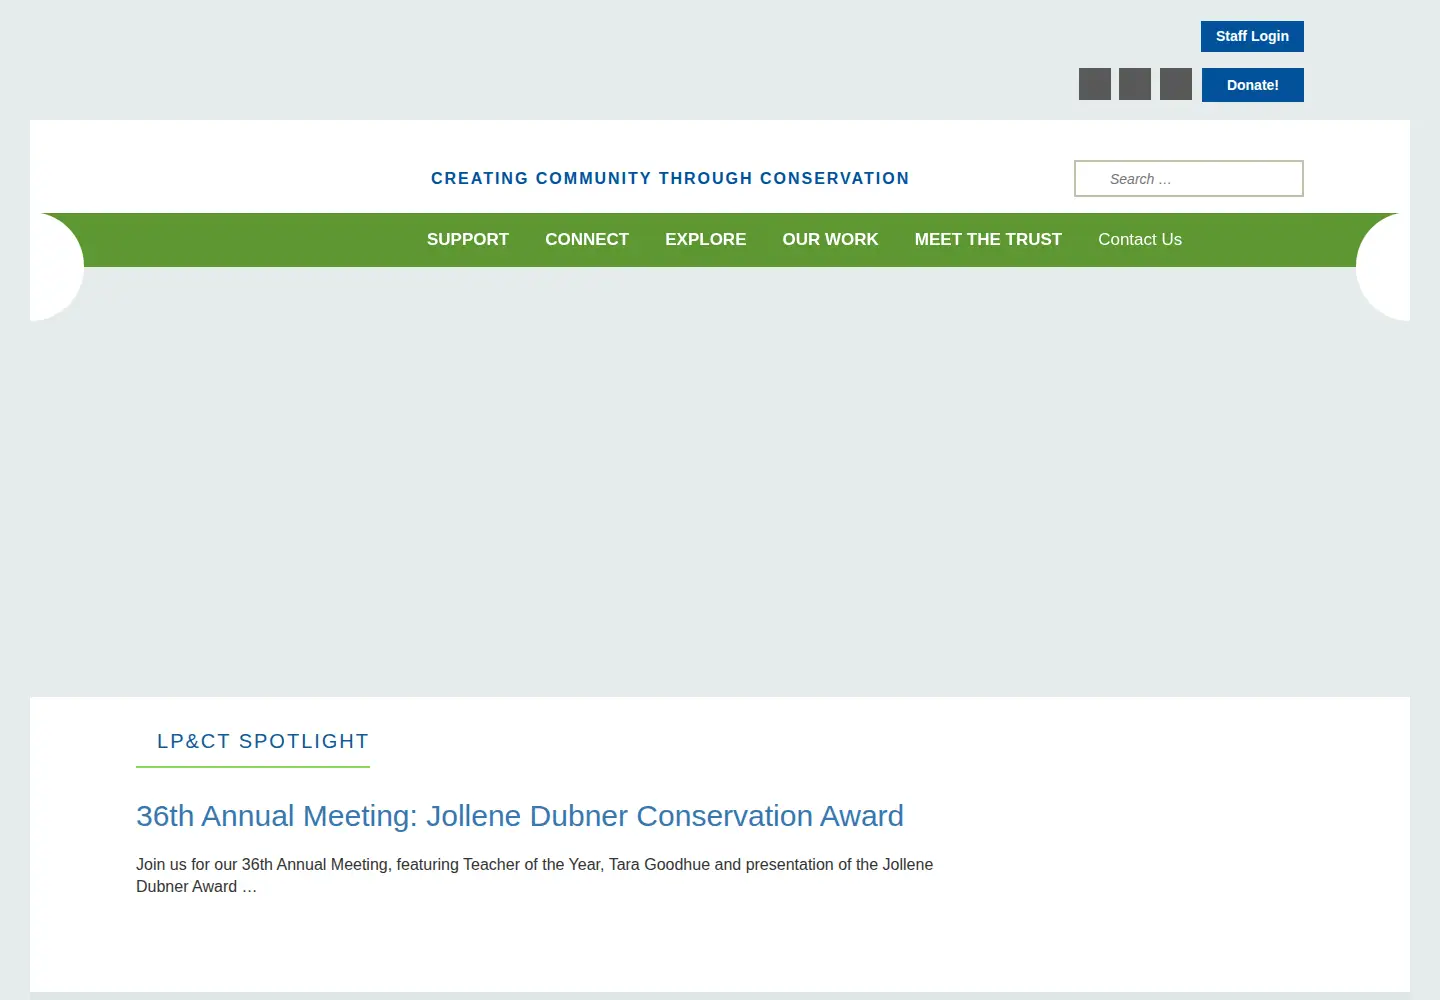
Task: Click the gray square icon farthest from Donate!
Action: 1095,84
